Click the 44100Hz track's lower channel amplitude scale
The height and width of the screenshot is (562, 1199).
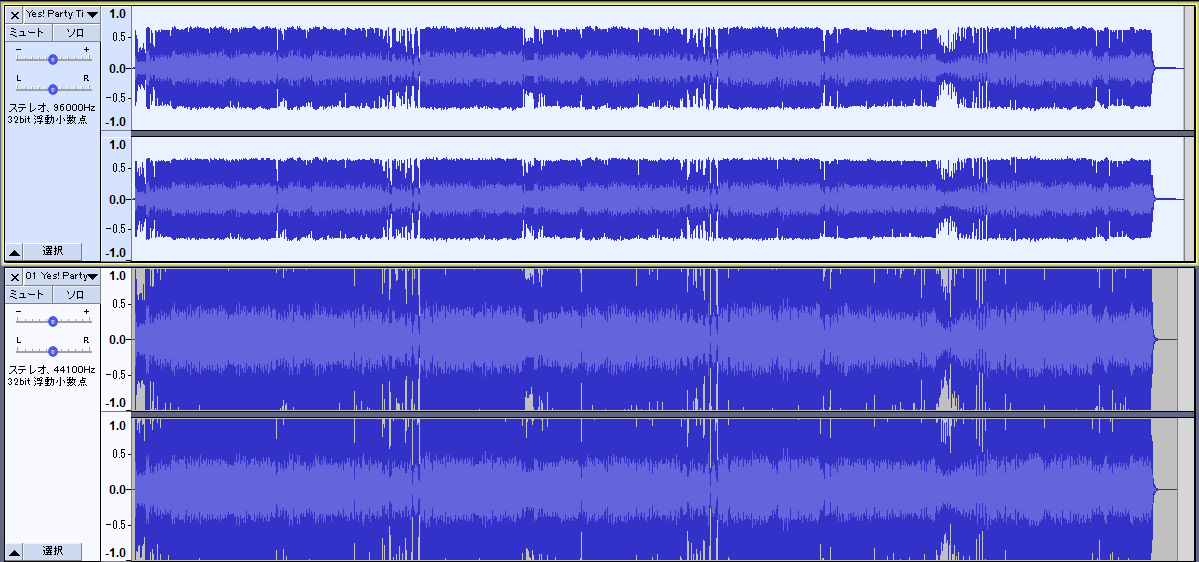pos(116,489)
